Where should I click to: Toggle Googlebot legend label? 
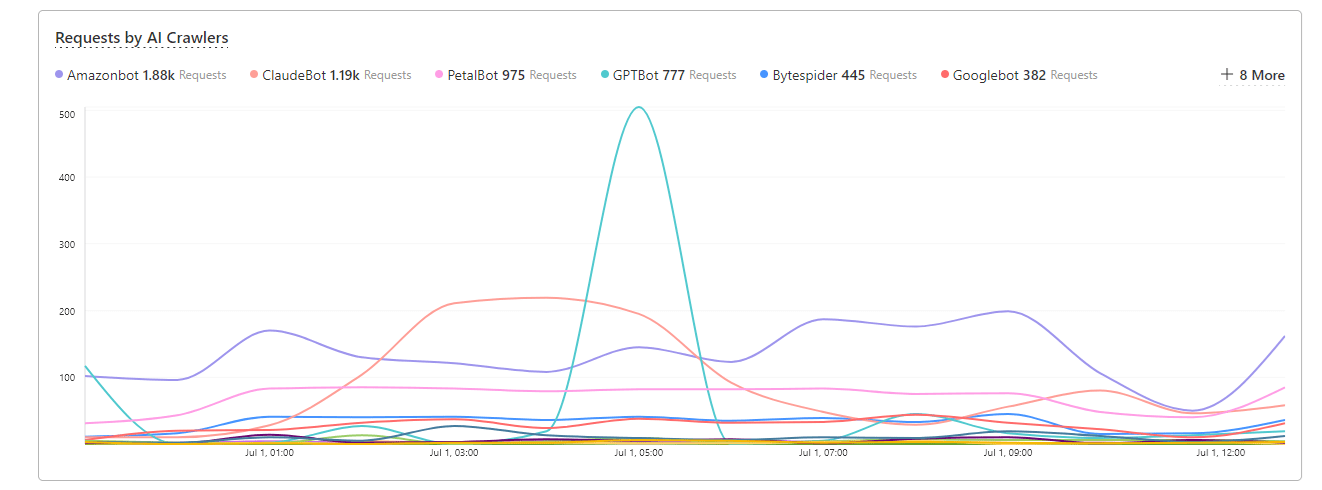click(985, 75)
